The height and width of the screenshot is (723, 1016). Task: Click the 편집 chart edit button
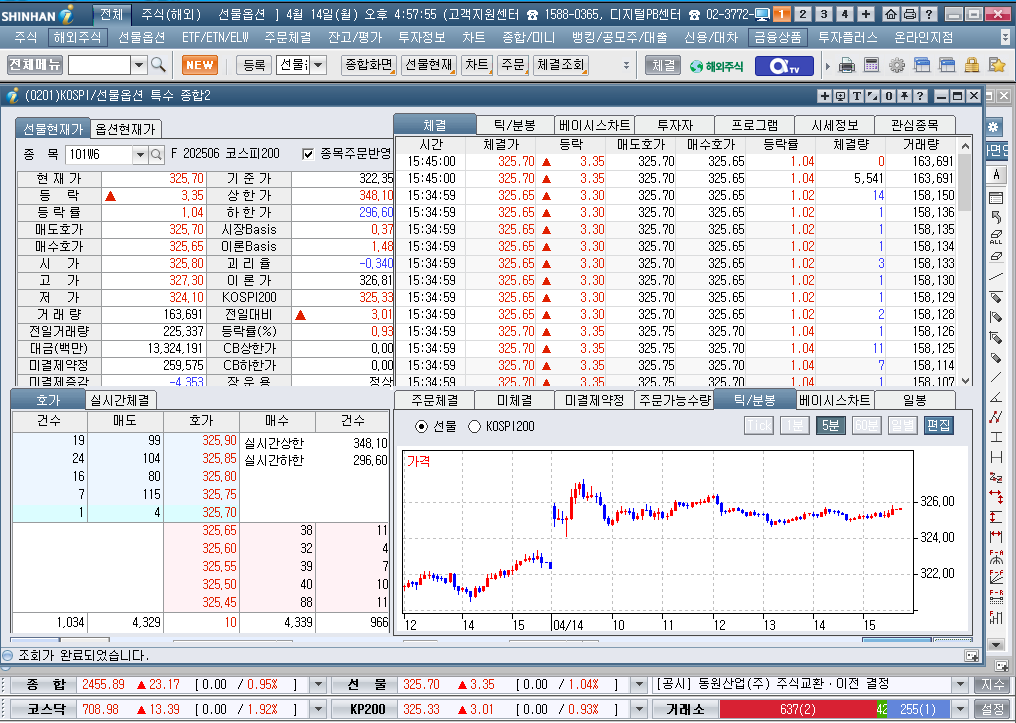[938, 426]
